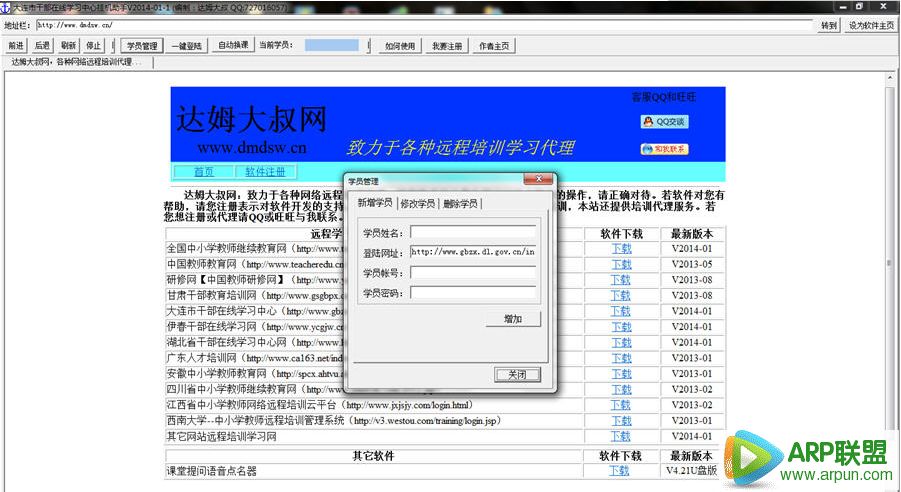Viewport: 901px width, 492px height.
Task: Click the 我要注册 toolbar button
Action: 447,45
